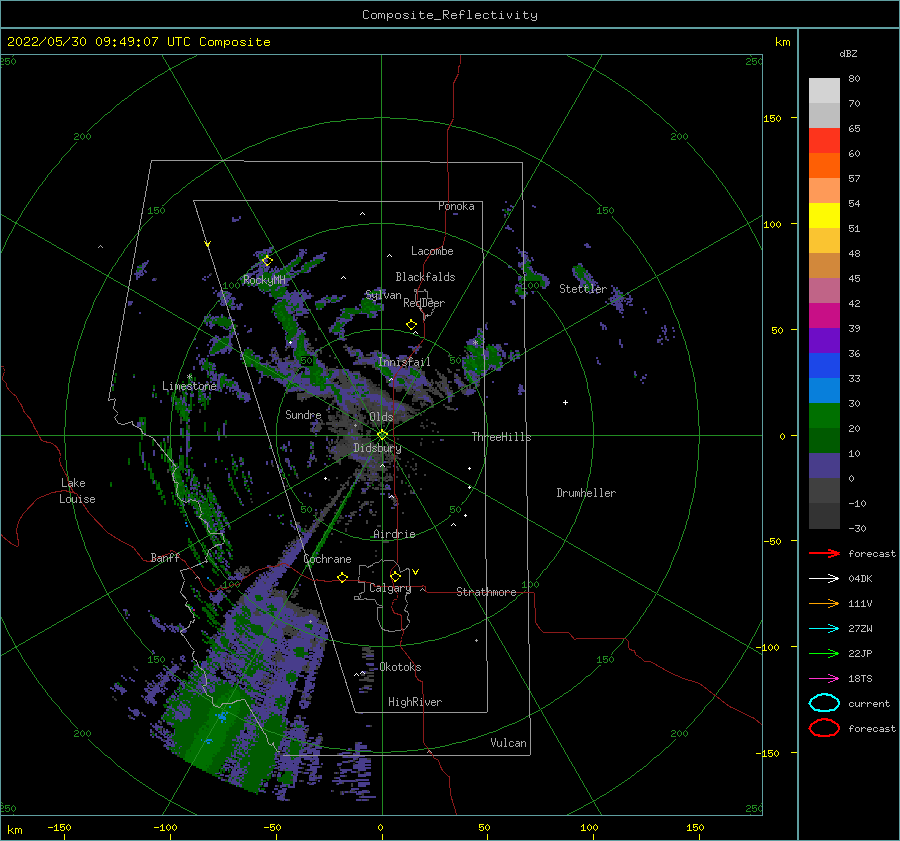Click the Didsbury city label

[x=378, y=448]
